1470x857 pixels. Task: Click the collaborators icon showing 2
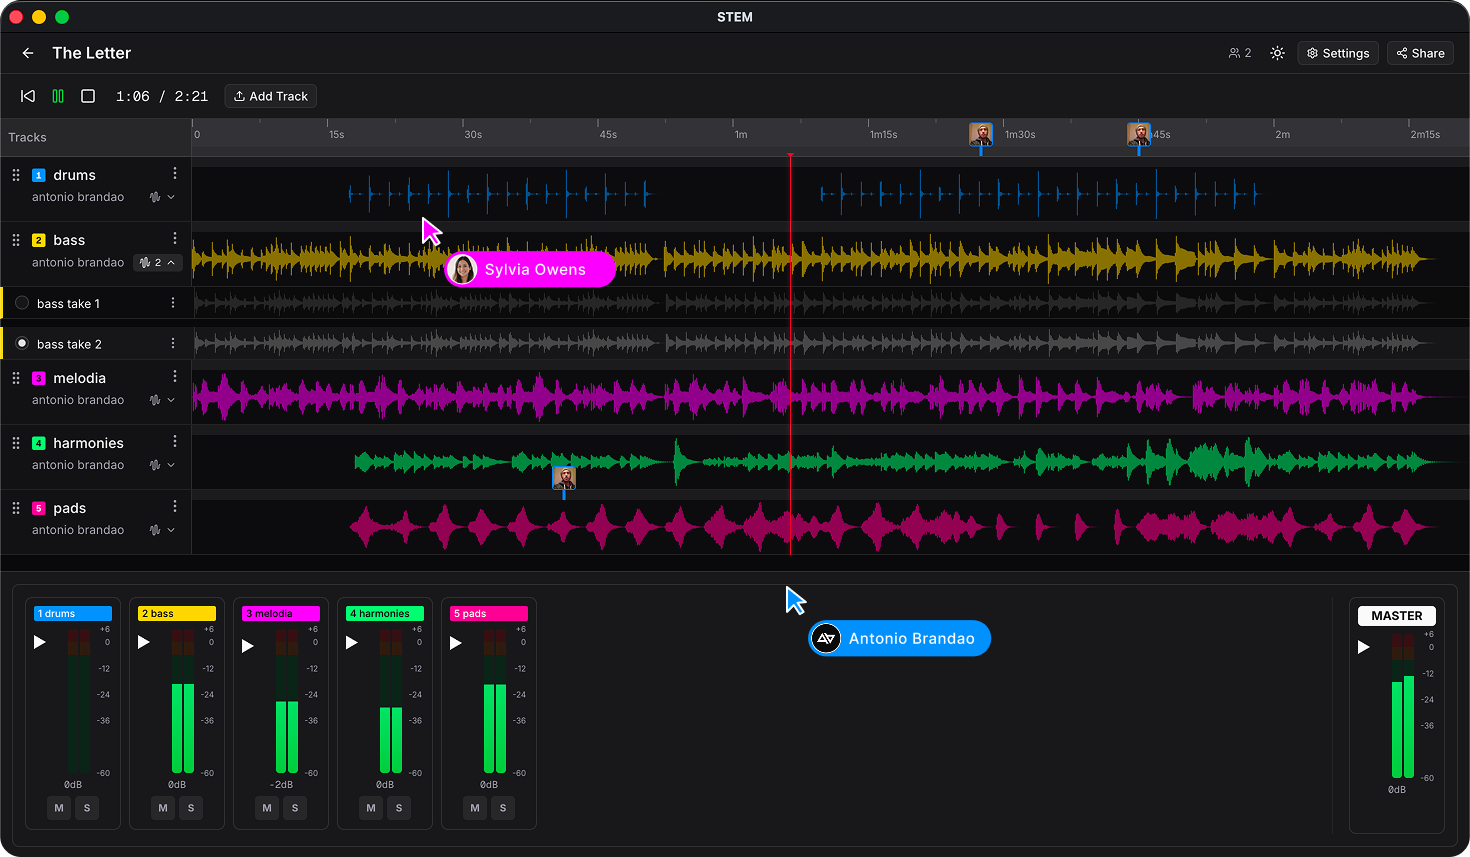click(x=1239, y=53)
